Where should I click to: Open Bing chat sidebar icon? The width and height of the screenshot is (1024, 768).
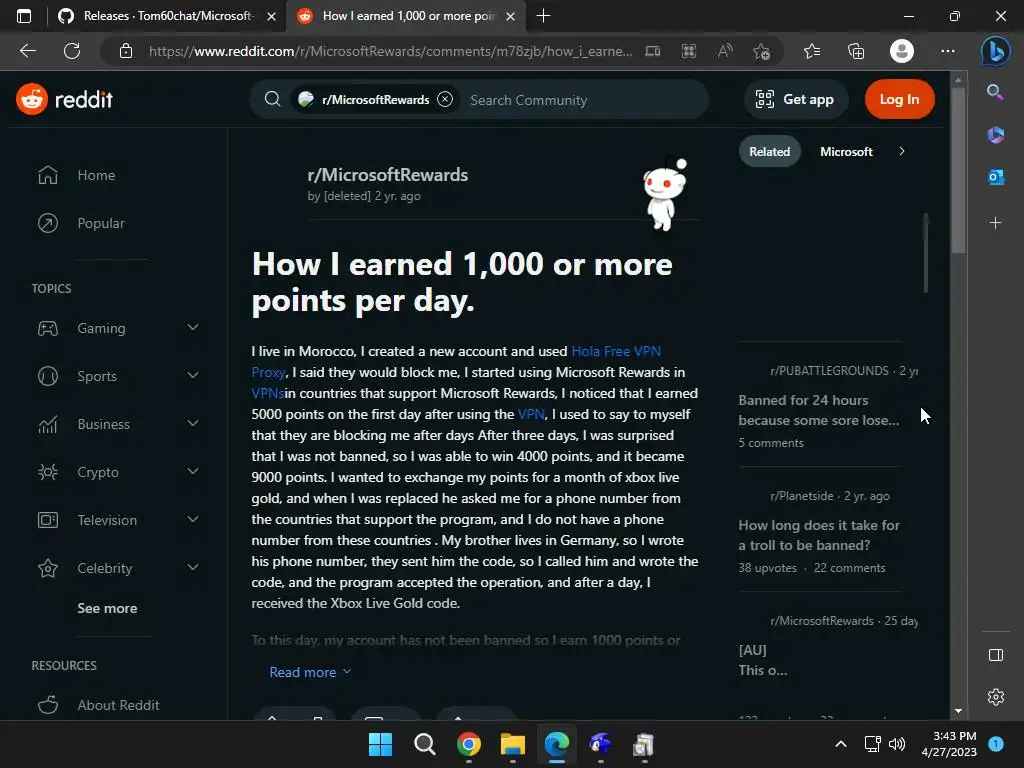tap(995, 51)
